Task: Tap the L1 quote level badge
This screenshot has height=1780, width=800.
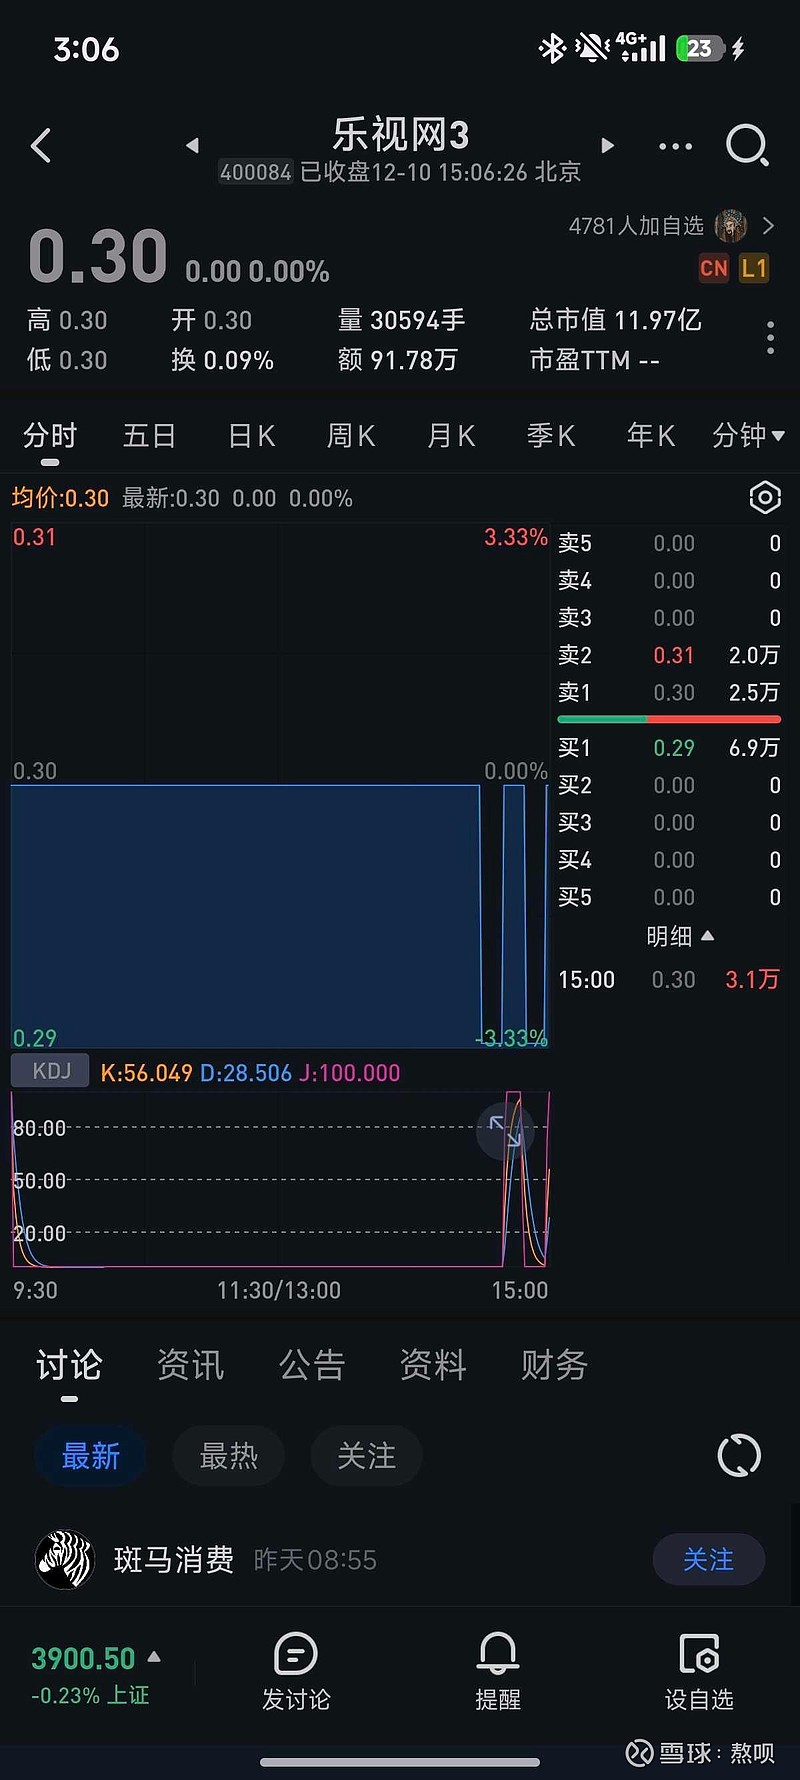Action: (x=754, y=268)
